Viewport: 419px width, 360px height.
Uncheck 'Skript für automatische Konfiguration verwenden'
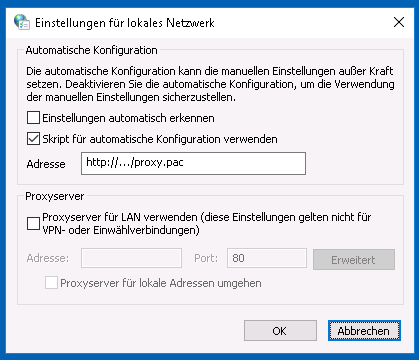(33, 139)
